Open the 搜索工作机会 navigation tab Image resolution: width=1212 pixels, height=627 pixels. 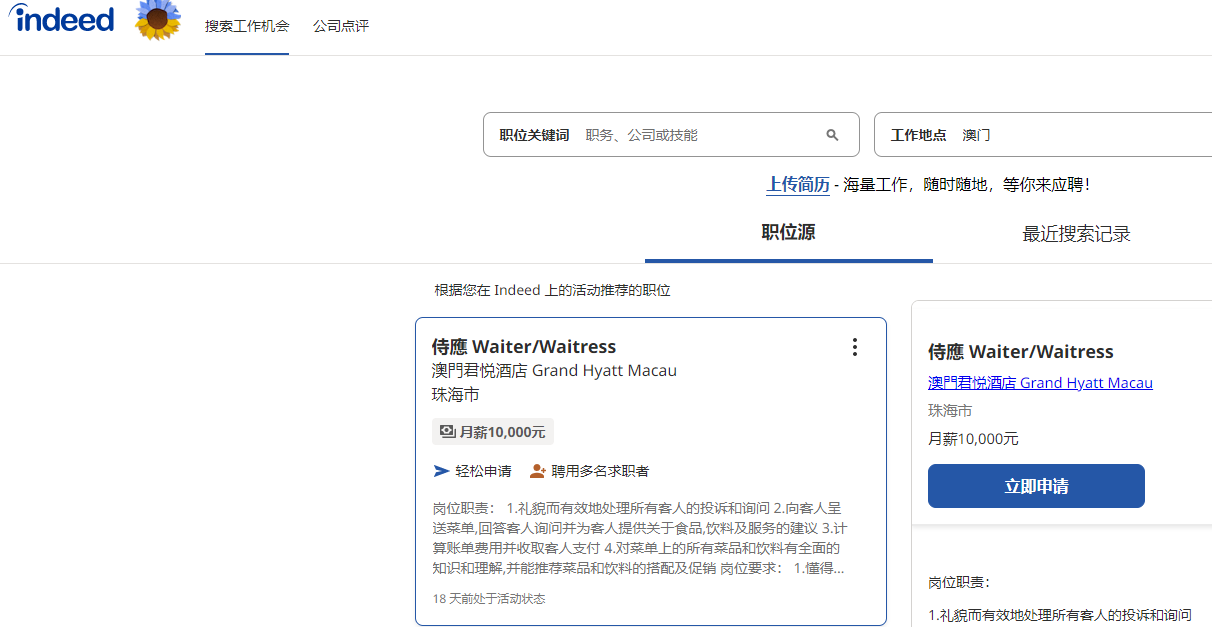tap(247, 26)
